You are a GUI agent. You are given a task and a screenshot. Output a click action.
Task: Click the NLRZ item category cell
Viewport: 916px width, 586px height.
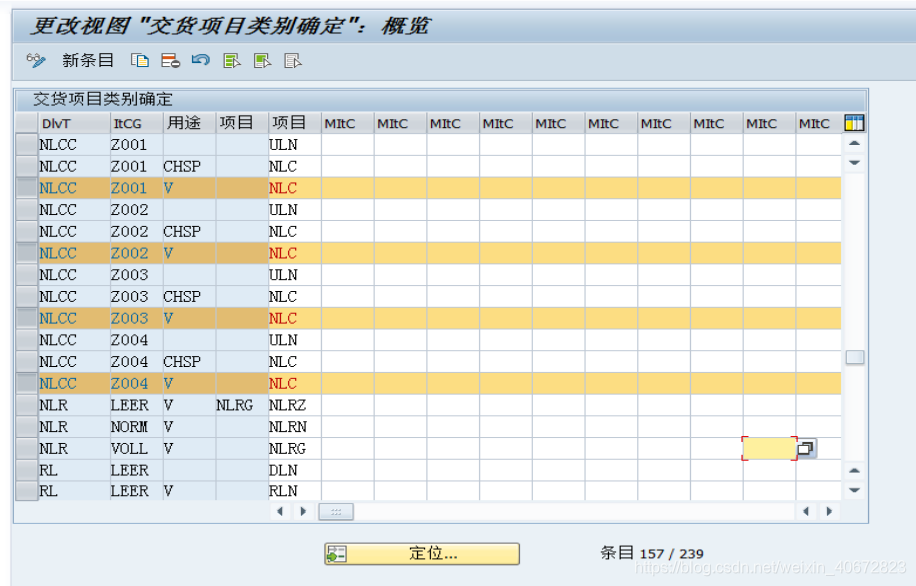(x=294, y=405)
